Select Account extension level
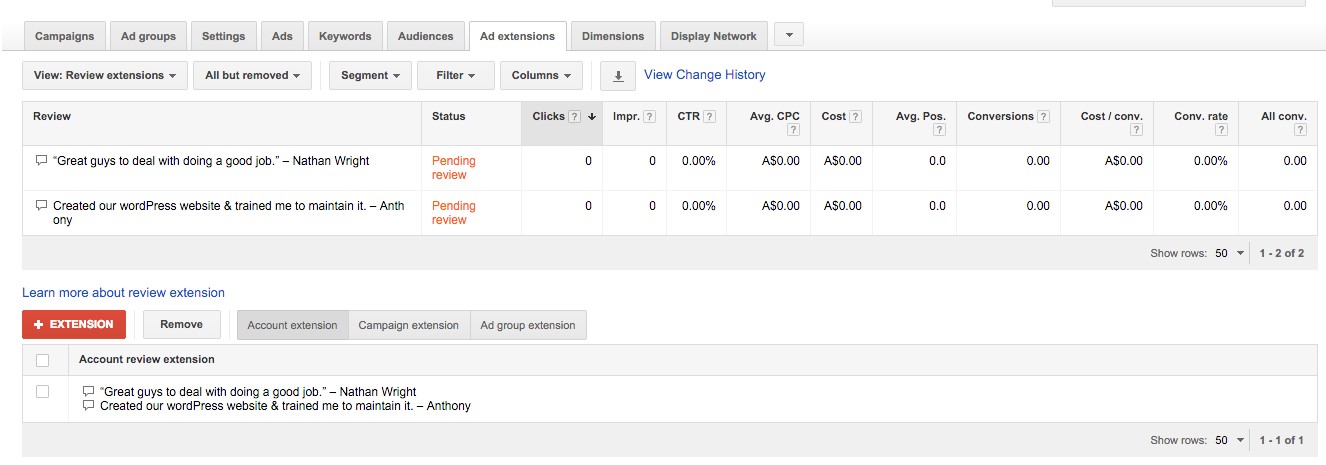The height and width of the screenshot is (465, 1326). 292,325
